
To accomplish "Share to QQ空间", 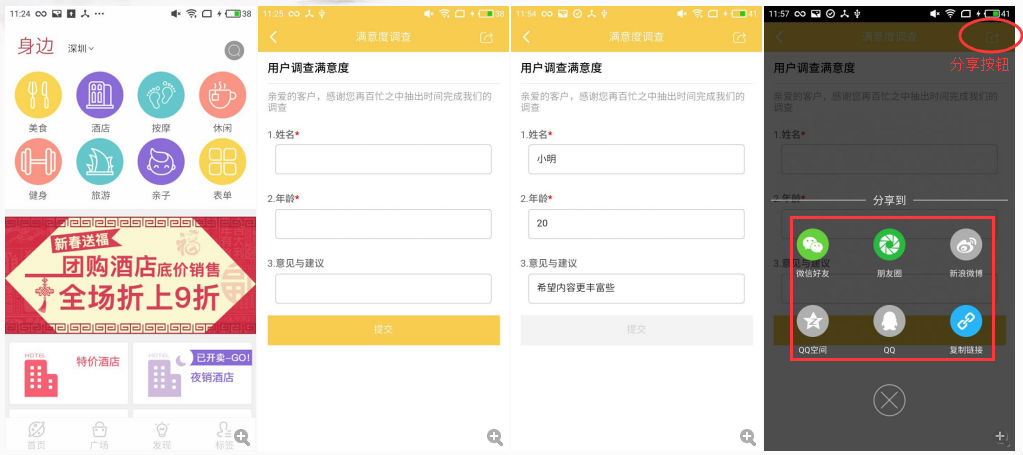I will pos(812,321).
